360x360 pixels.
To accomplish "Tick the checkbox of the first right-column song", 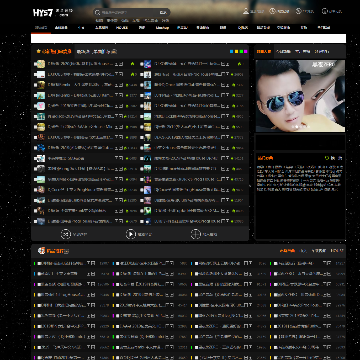I will (x=142, y=64).
